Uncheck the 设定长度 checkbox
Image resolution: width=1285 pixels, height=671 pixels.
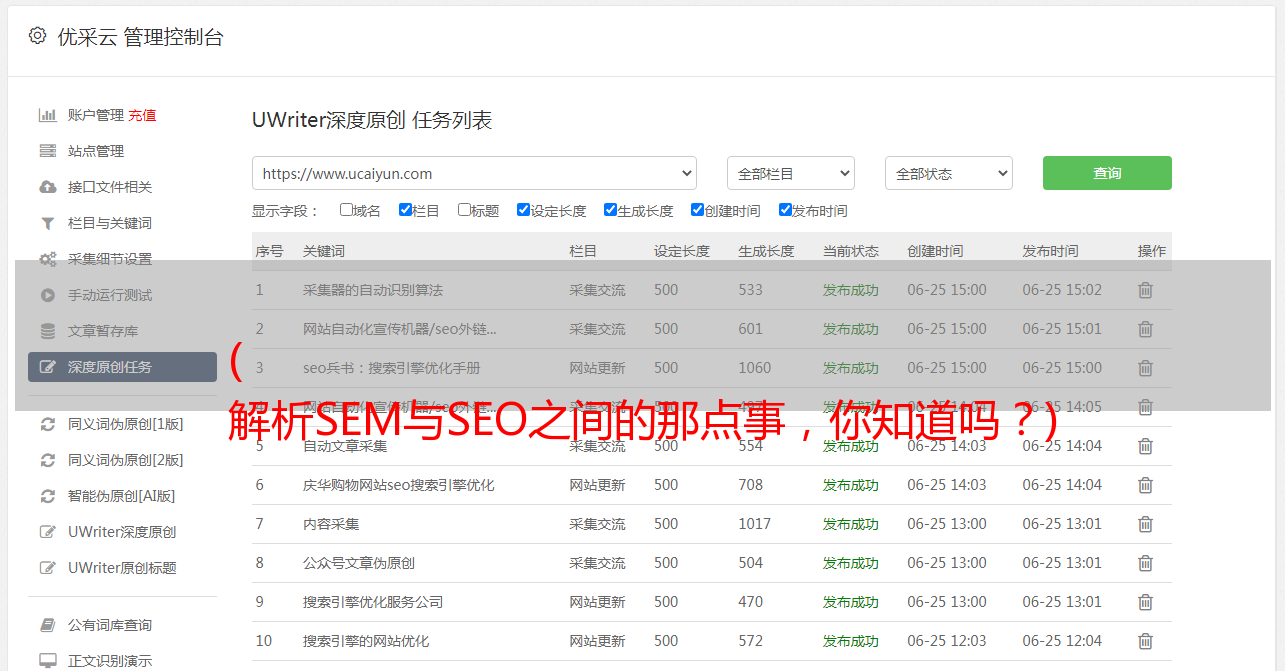523,210
